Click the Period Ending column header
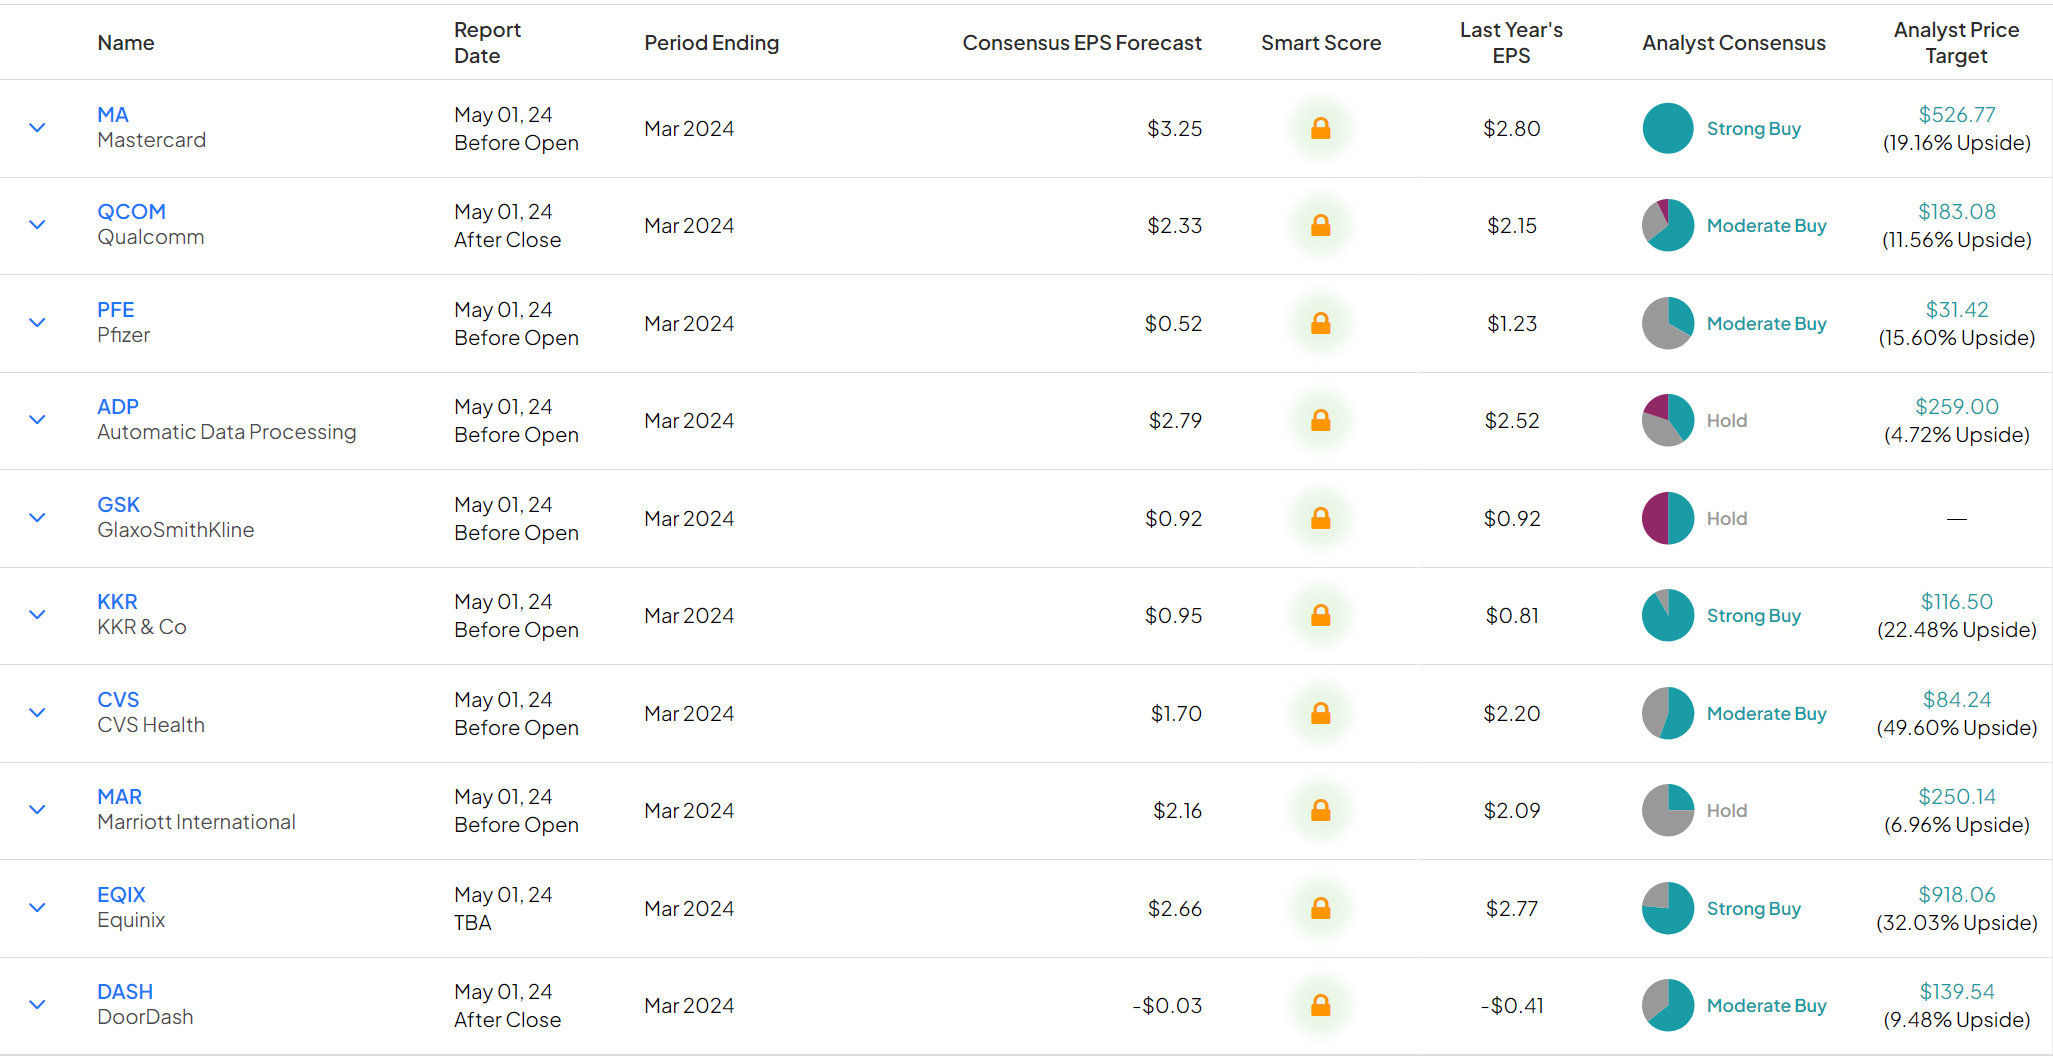Viewport: 2053px width, 1057px height. (x=711, y=43)
